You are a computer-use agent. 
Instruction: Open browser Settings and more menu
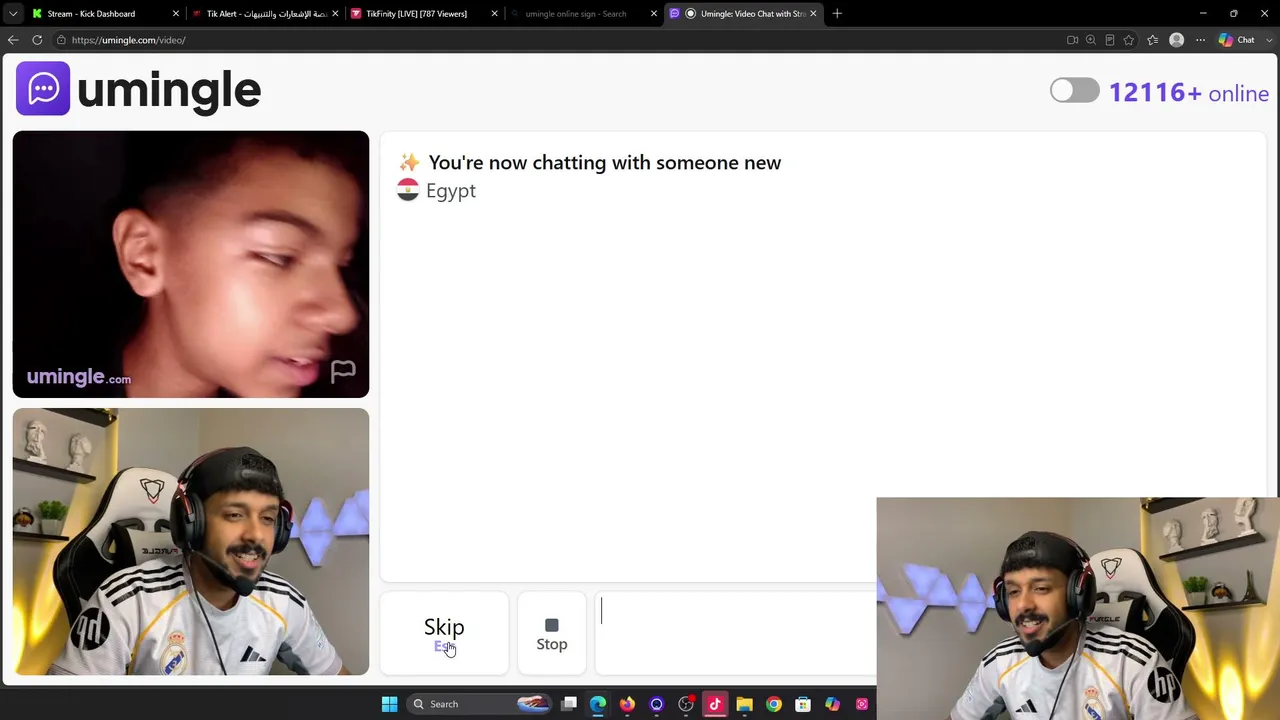tap(1201, 40)
